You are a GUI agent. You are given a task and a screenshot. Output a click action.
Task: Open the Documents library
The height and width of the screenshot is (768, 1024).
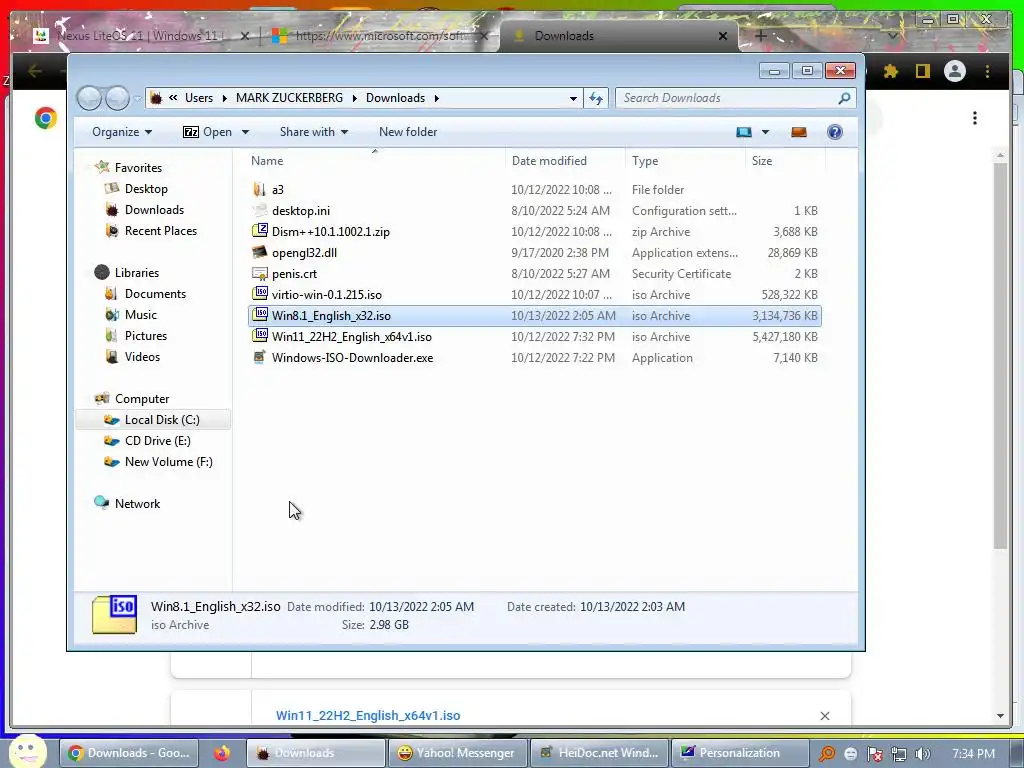[x=155, y=293]
